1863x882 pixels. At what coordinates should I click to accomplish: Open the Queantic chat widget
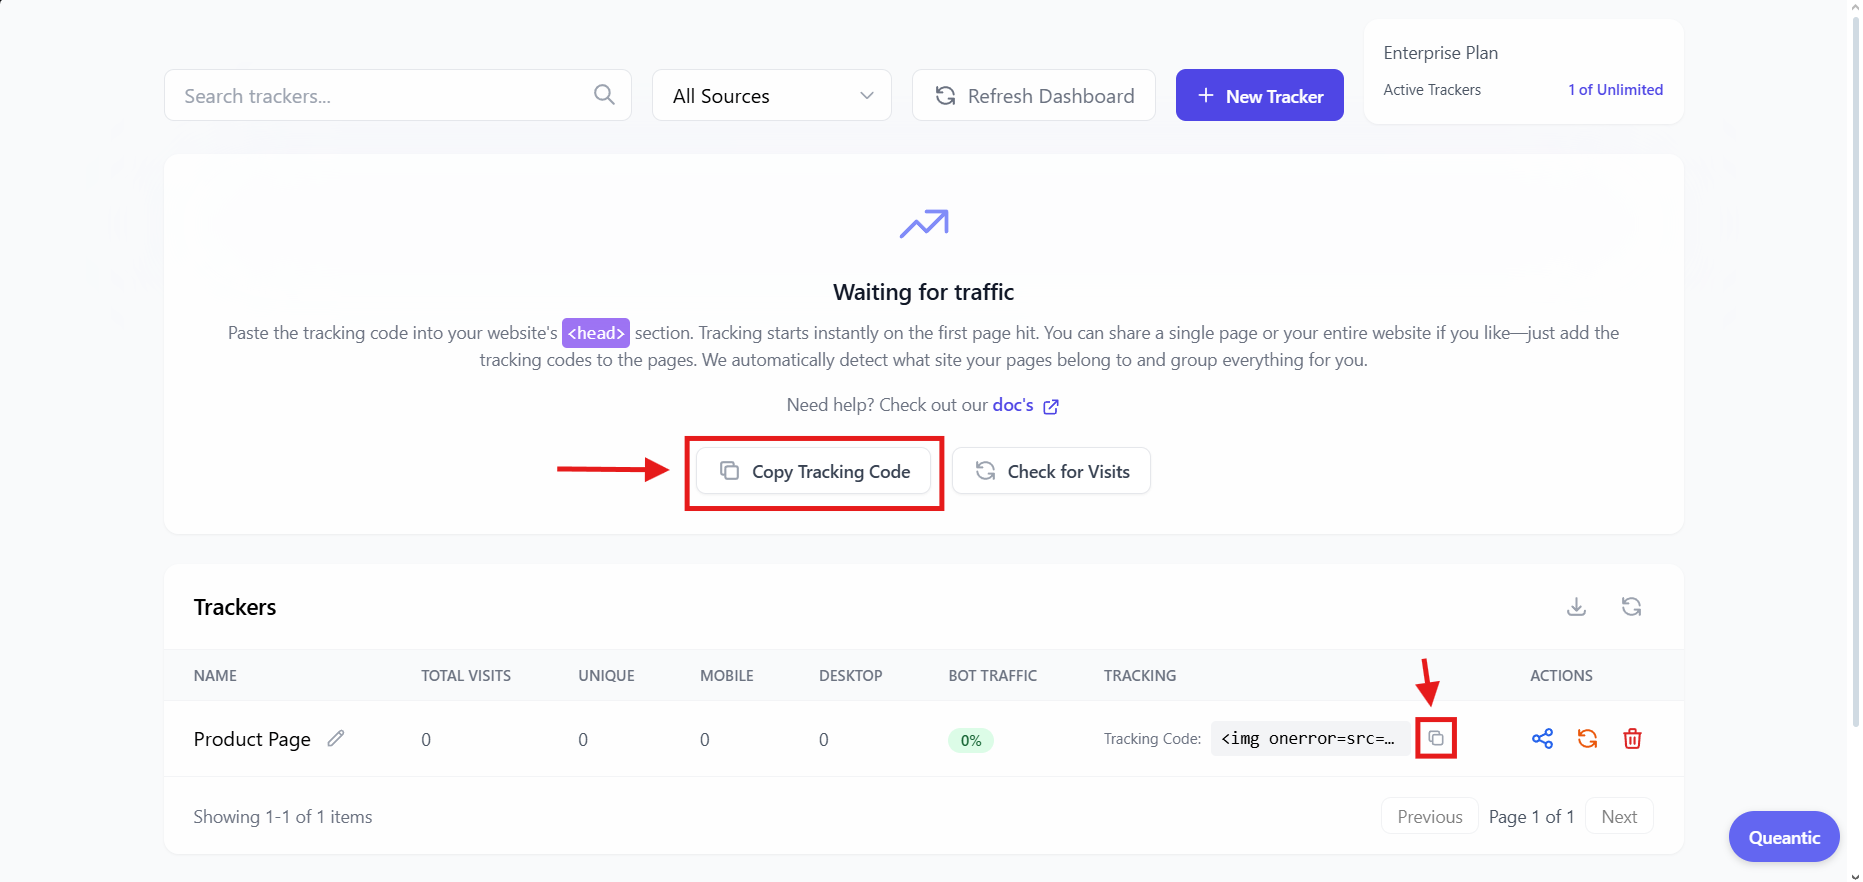click(1783, 837)
